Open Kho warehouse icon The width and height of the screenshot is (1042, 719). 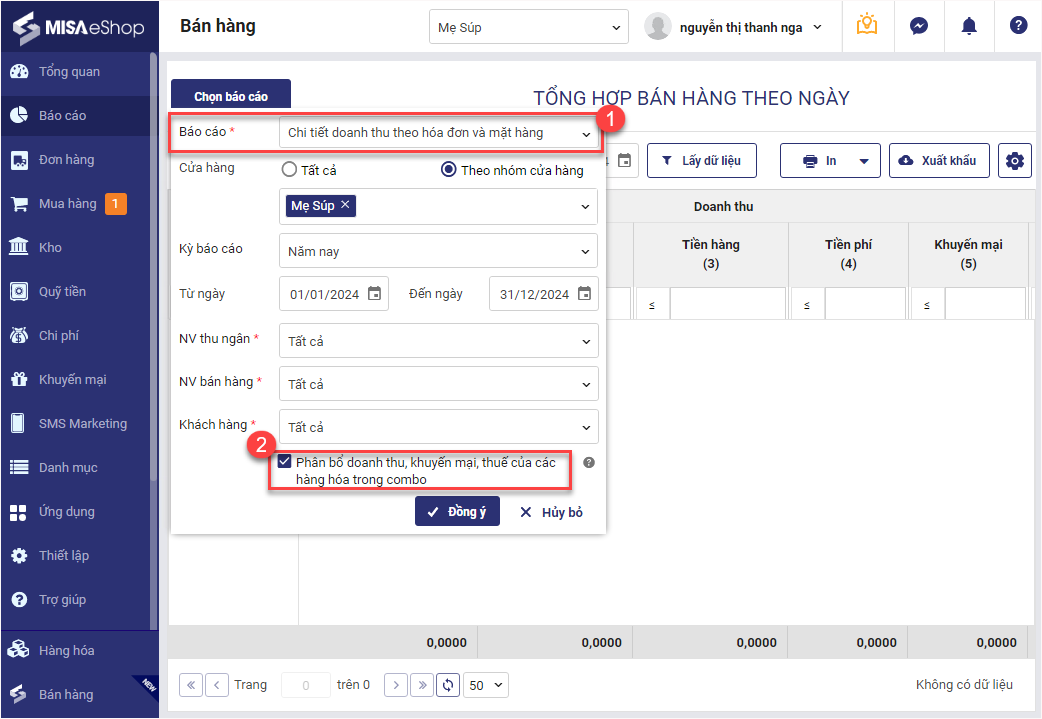coord(19,247)
